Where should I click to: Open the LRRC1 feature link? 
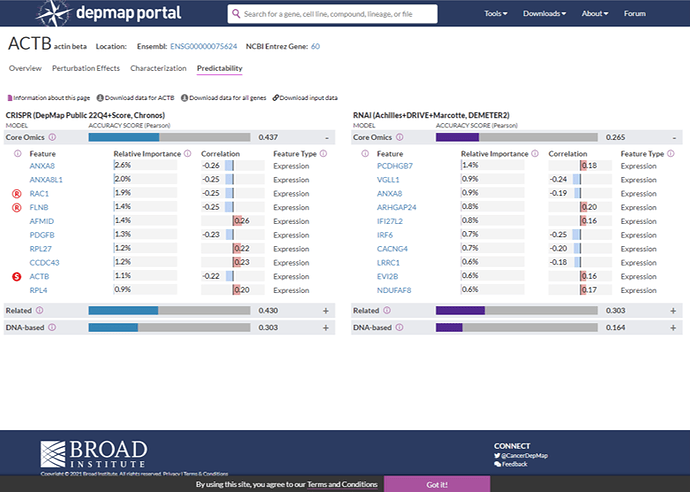pyautogui.click(x=388, y=263)
